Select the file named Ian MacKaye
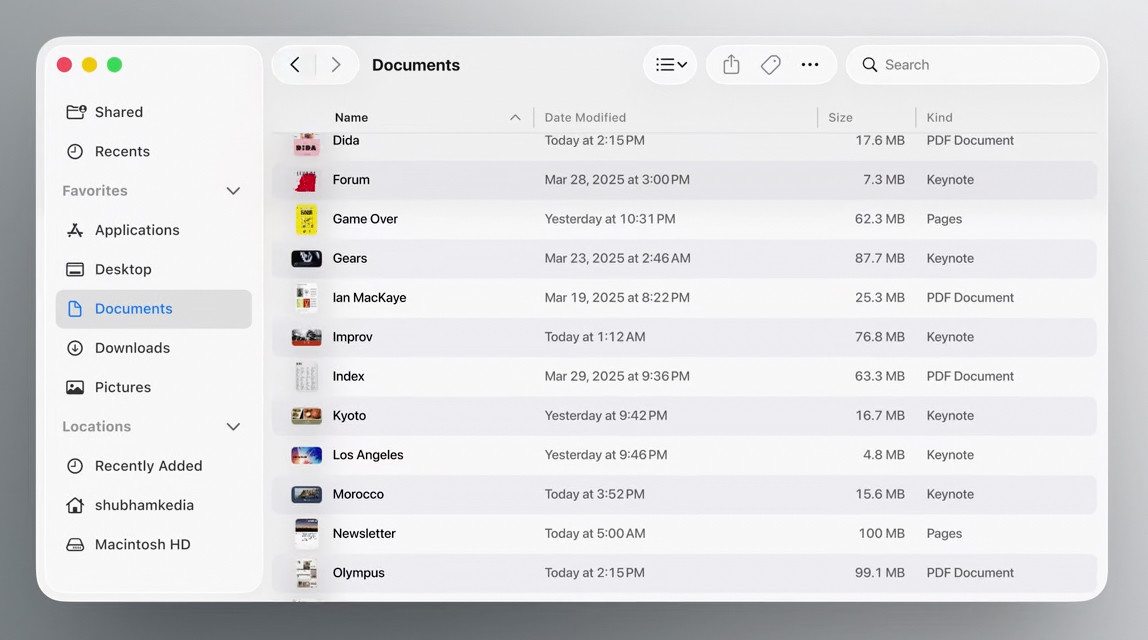This screenshot has height=640, width=1148. tap(369, 298)
